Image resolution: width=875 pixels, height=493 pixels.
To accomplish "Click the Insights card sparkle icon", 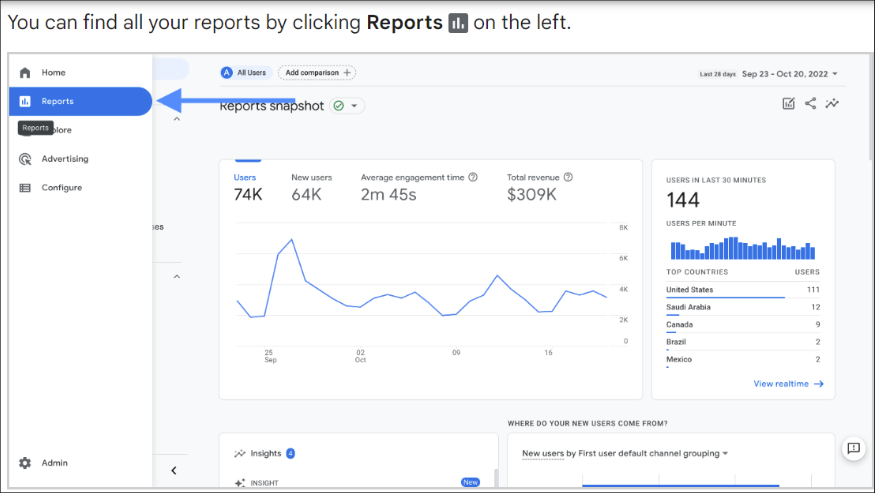I will point(240,453).
